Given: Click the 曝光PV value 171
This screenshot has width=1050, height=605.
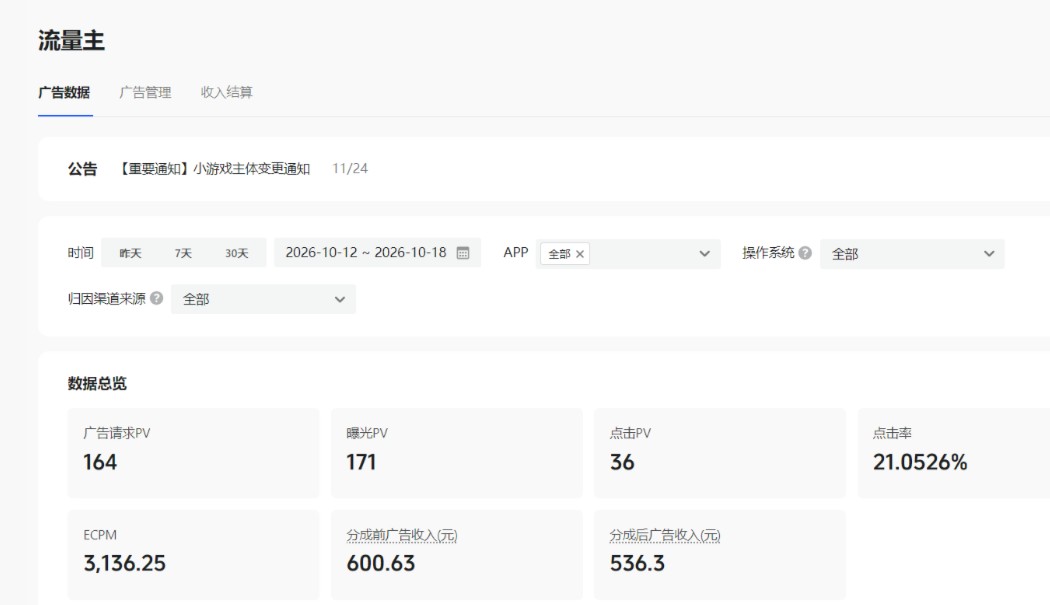Looking at the screenshot, I should point(361,462).
